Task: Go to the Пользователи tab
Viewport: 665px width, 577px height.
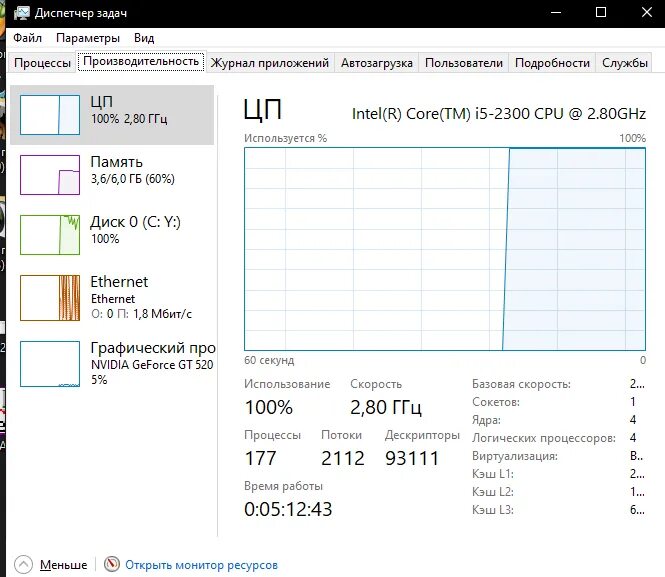Action: click(x=464, y=63)
